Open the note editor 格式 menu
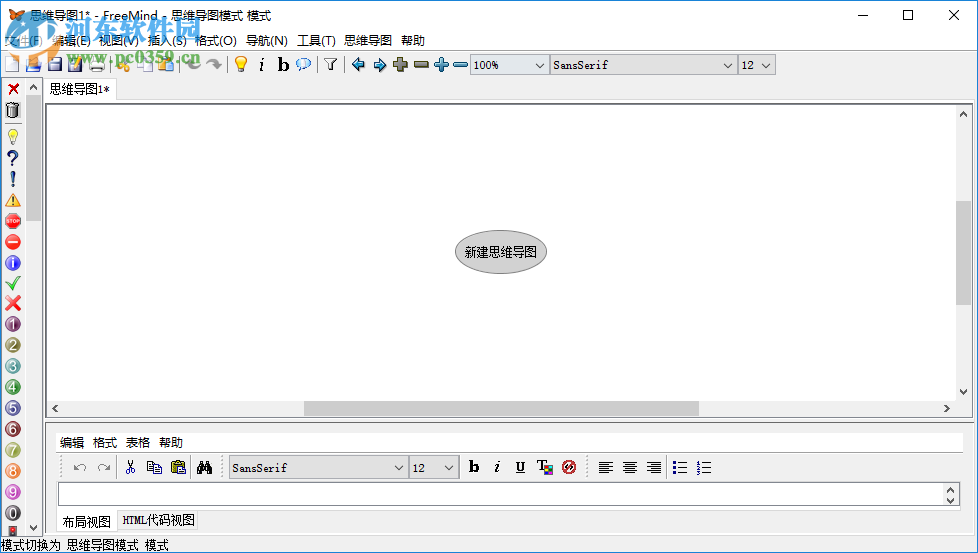Image resolution: width=978 pixels, height=553 pixels. pos(105,443)
